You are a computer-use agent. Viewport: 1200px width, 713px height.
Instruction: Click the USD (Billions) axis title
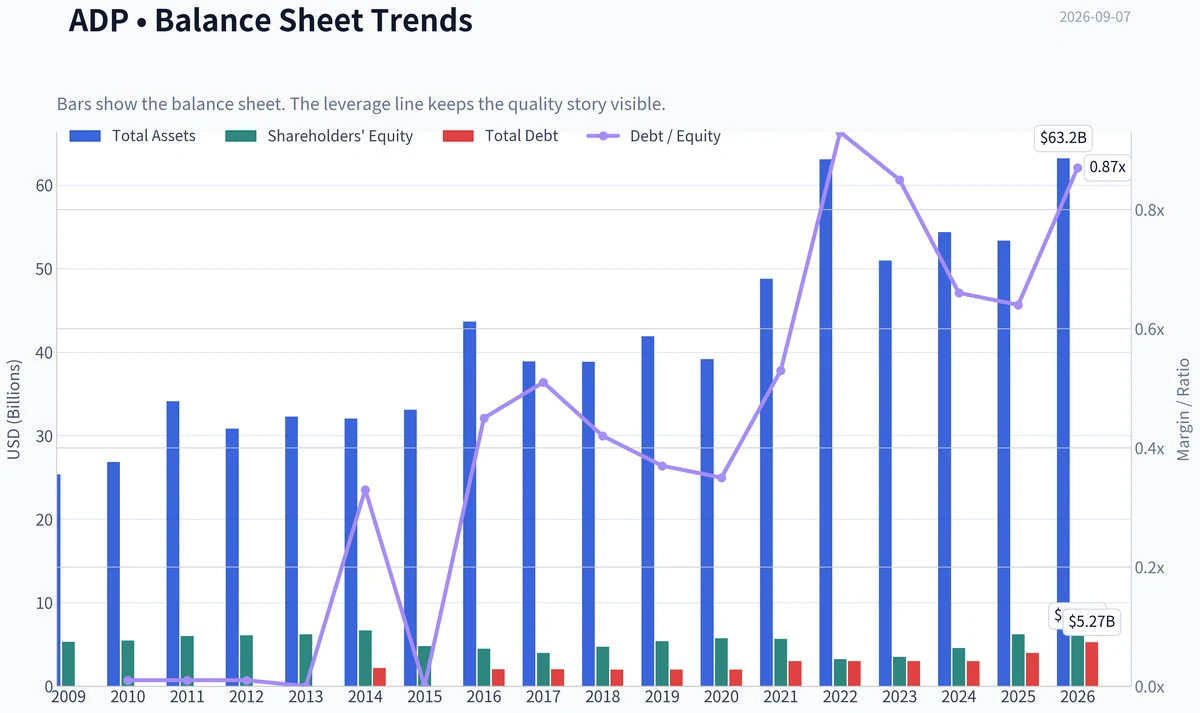(x=14, y=409)
